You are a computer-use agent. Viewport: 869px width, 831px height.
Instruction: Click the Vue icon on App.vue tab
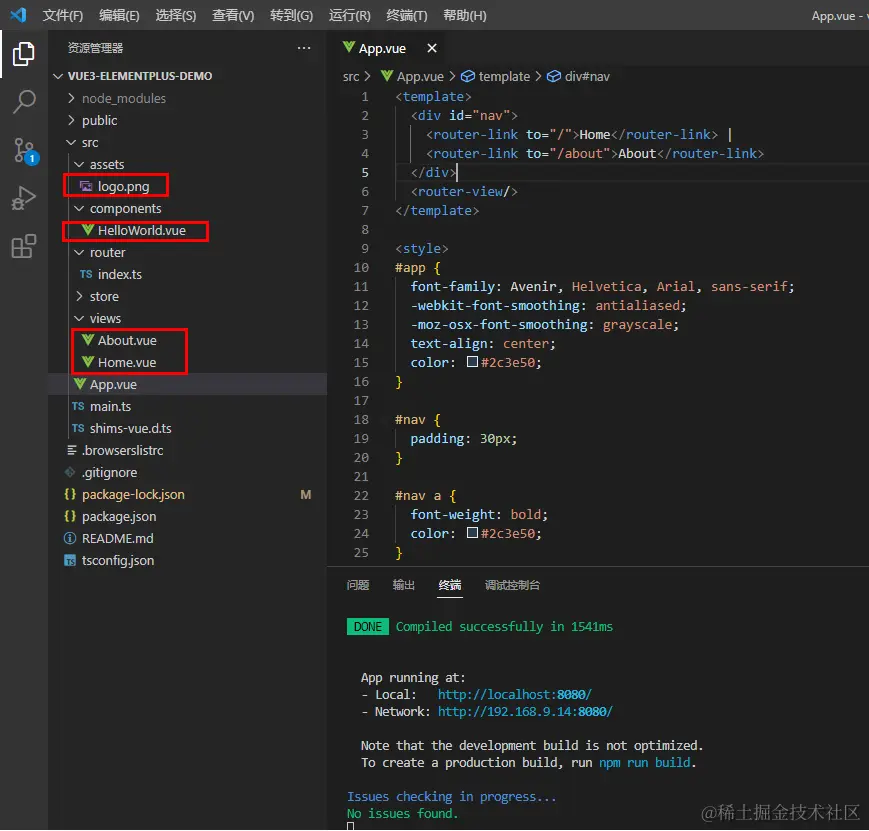[349, 47]
